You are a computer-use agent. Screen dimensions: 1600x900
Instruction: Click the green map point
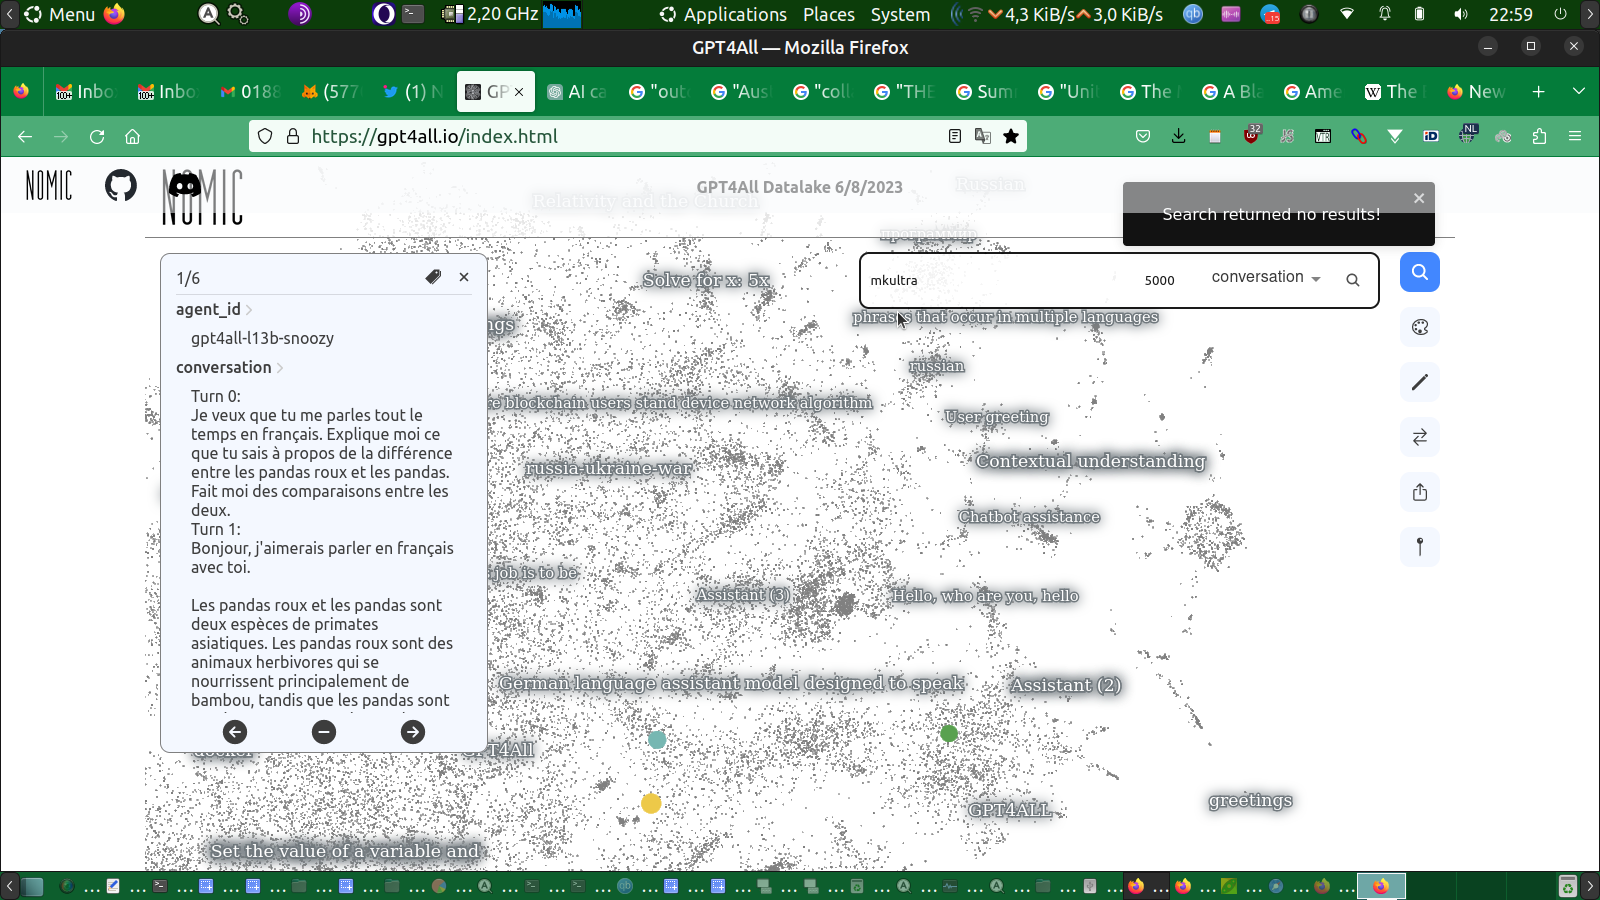click(949, 733)
